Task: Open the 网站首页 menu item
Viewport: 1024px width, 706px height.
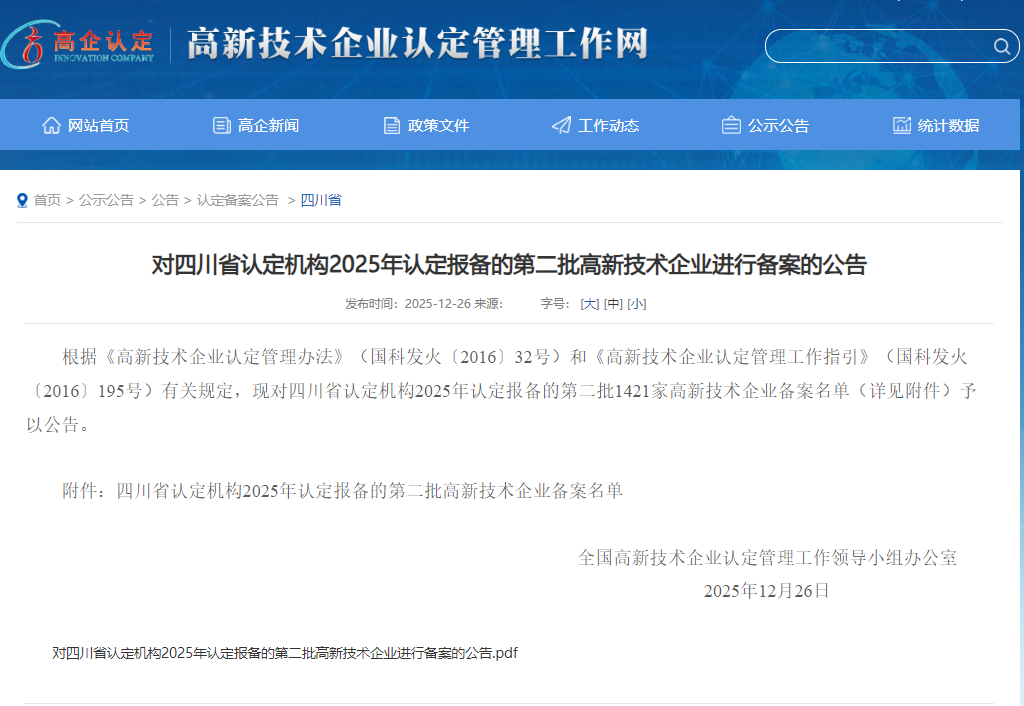Action: click(x=99, y=125)
